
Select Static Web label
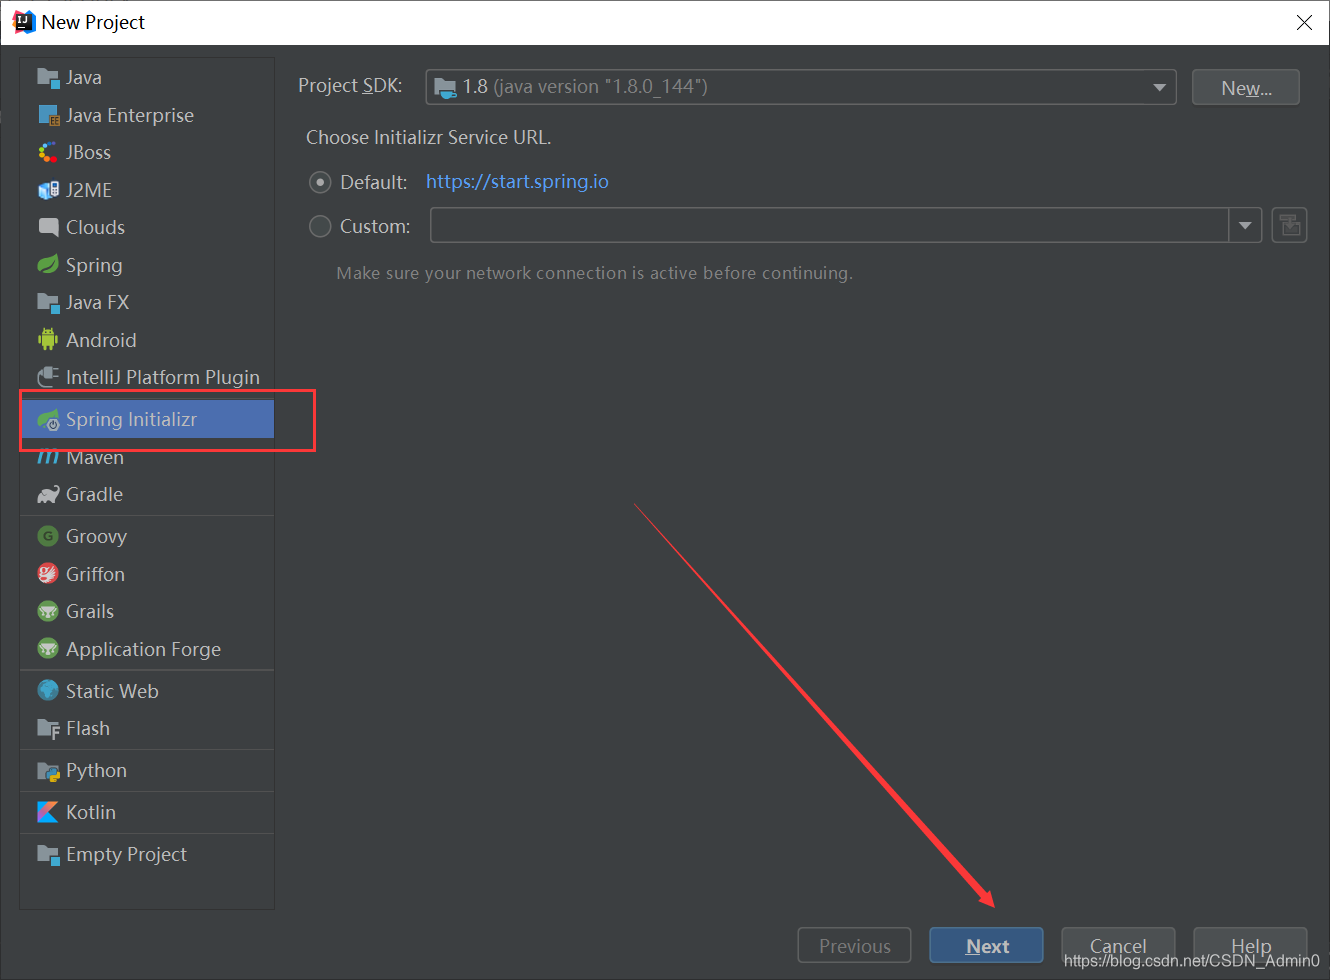click(112, 691)
